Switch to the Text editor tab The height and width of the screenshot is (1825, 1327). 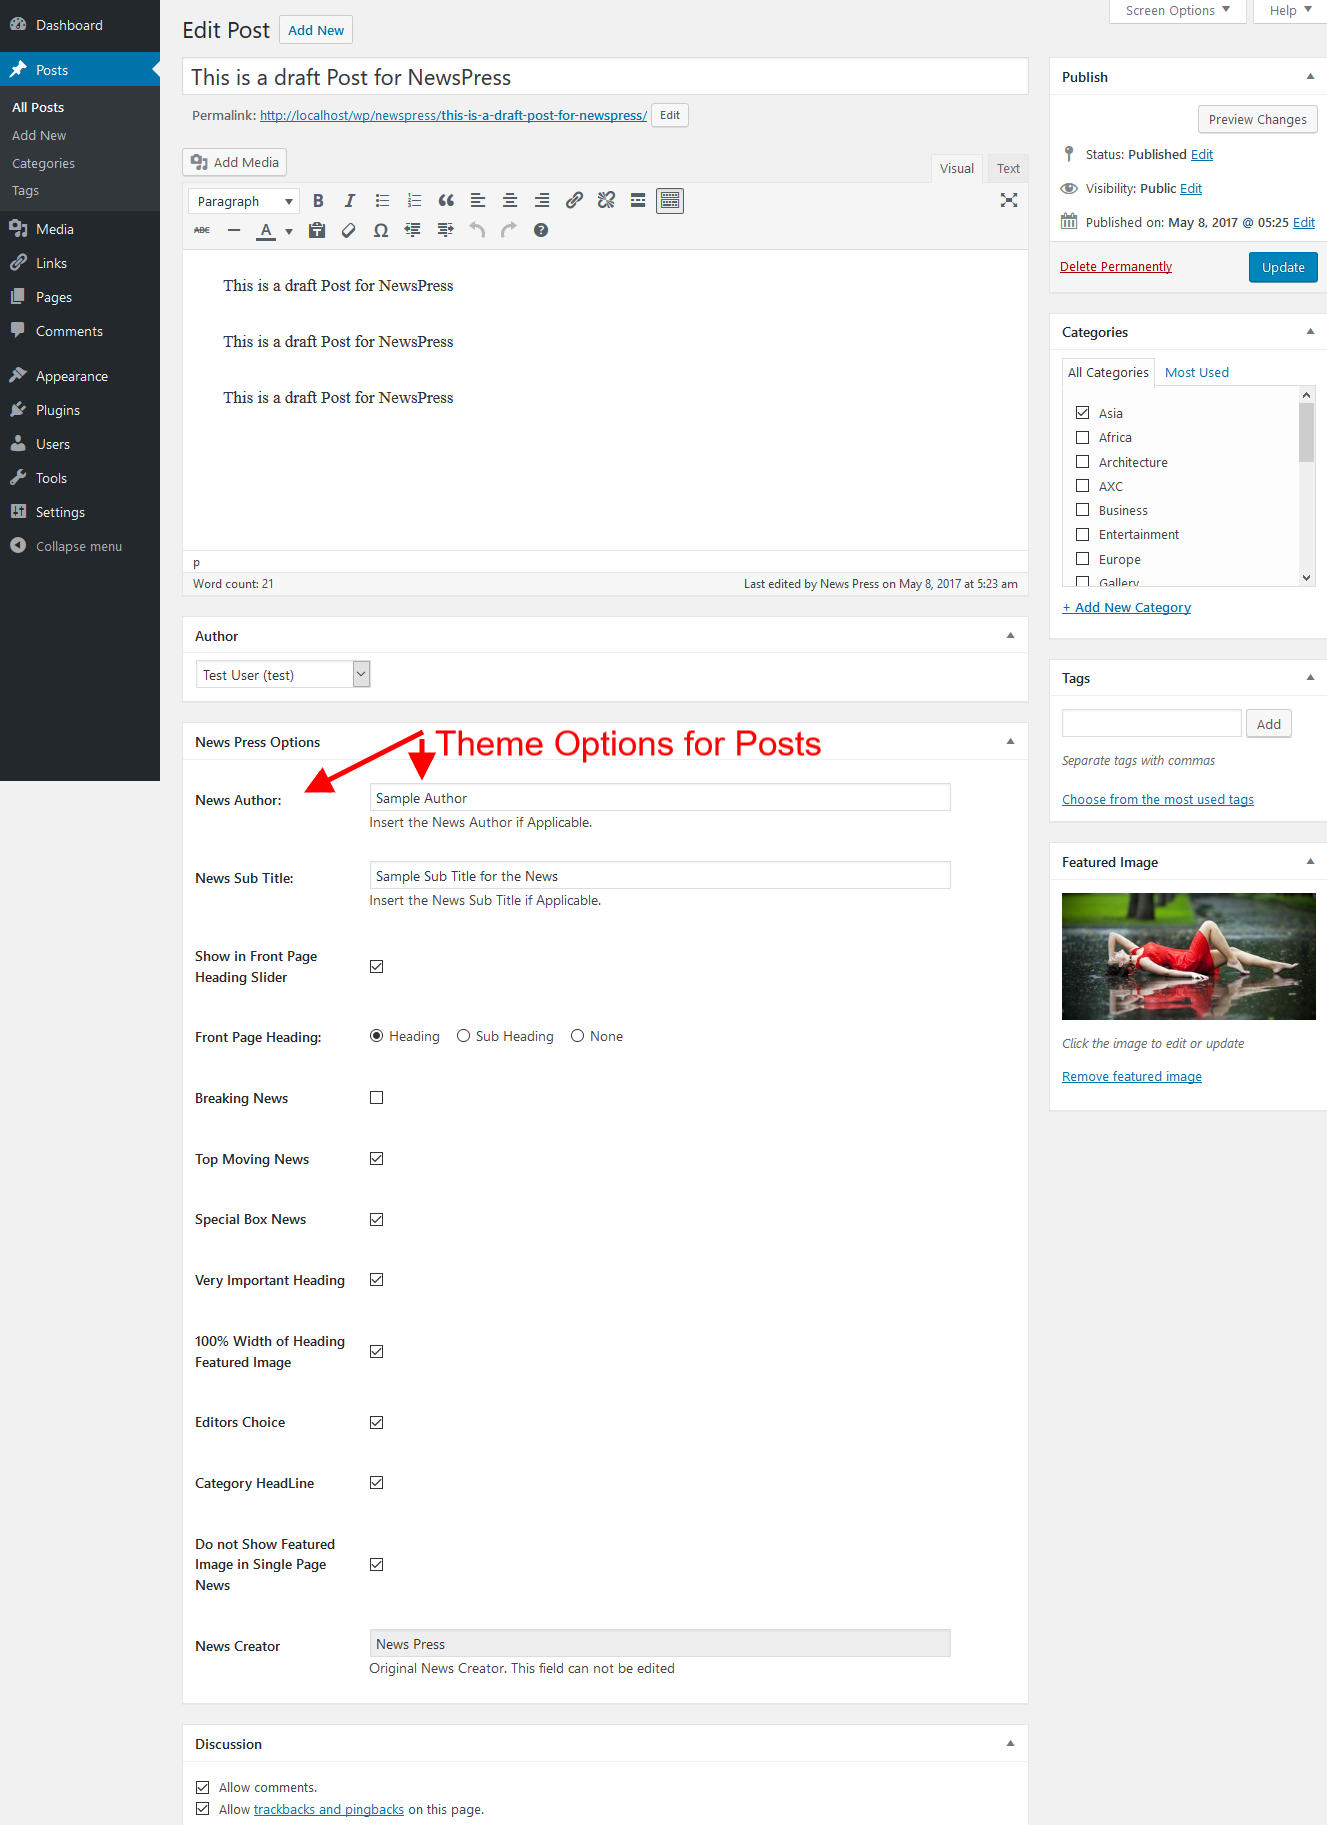pyautogui.click(x=1008, y=168)
